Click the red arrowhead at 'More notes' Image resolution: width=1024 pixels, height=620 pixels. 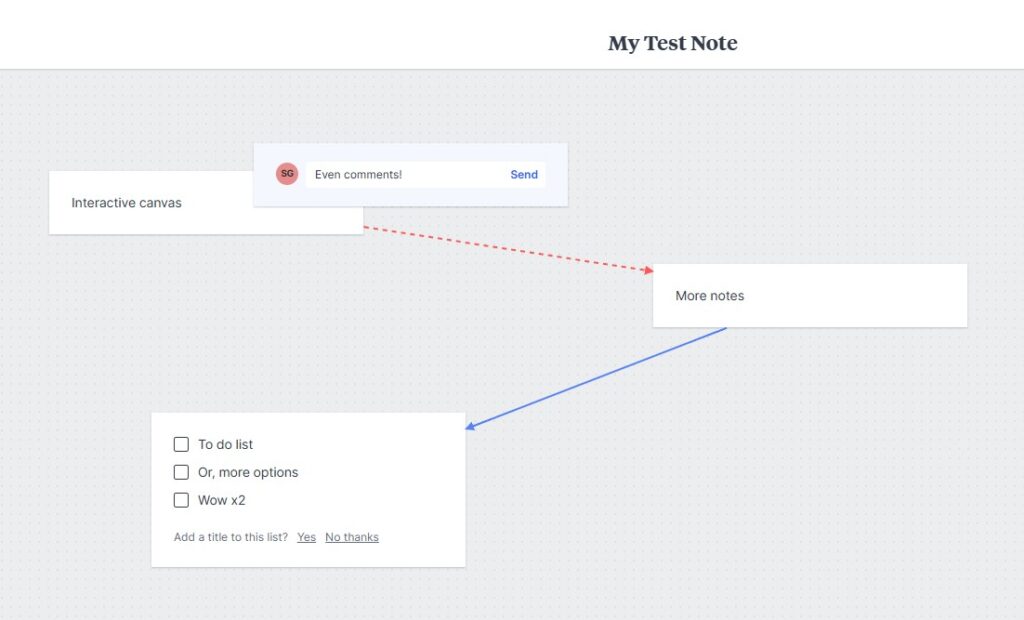point(648,270)
